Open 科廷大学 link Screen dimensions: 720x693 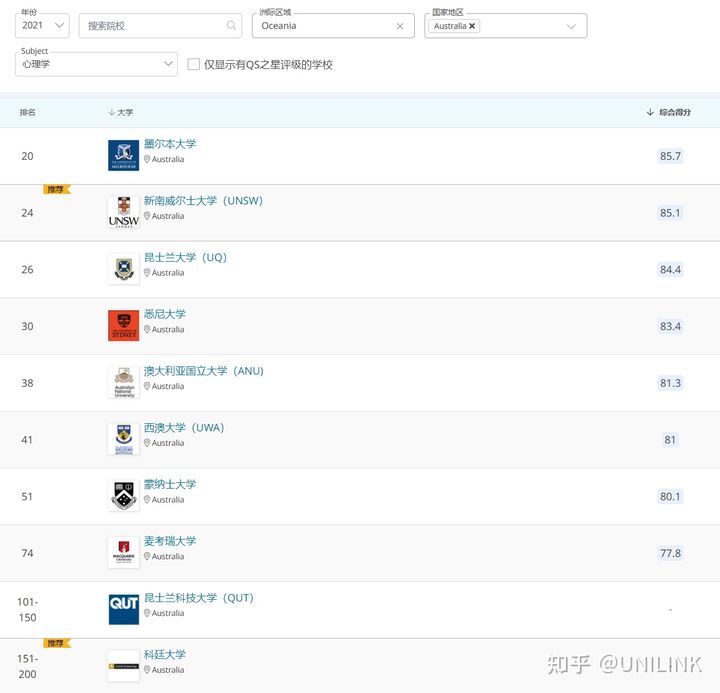[165, 654]
